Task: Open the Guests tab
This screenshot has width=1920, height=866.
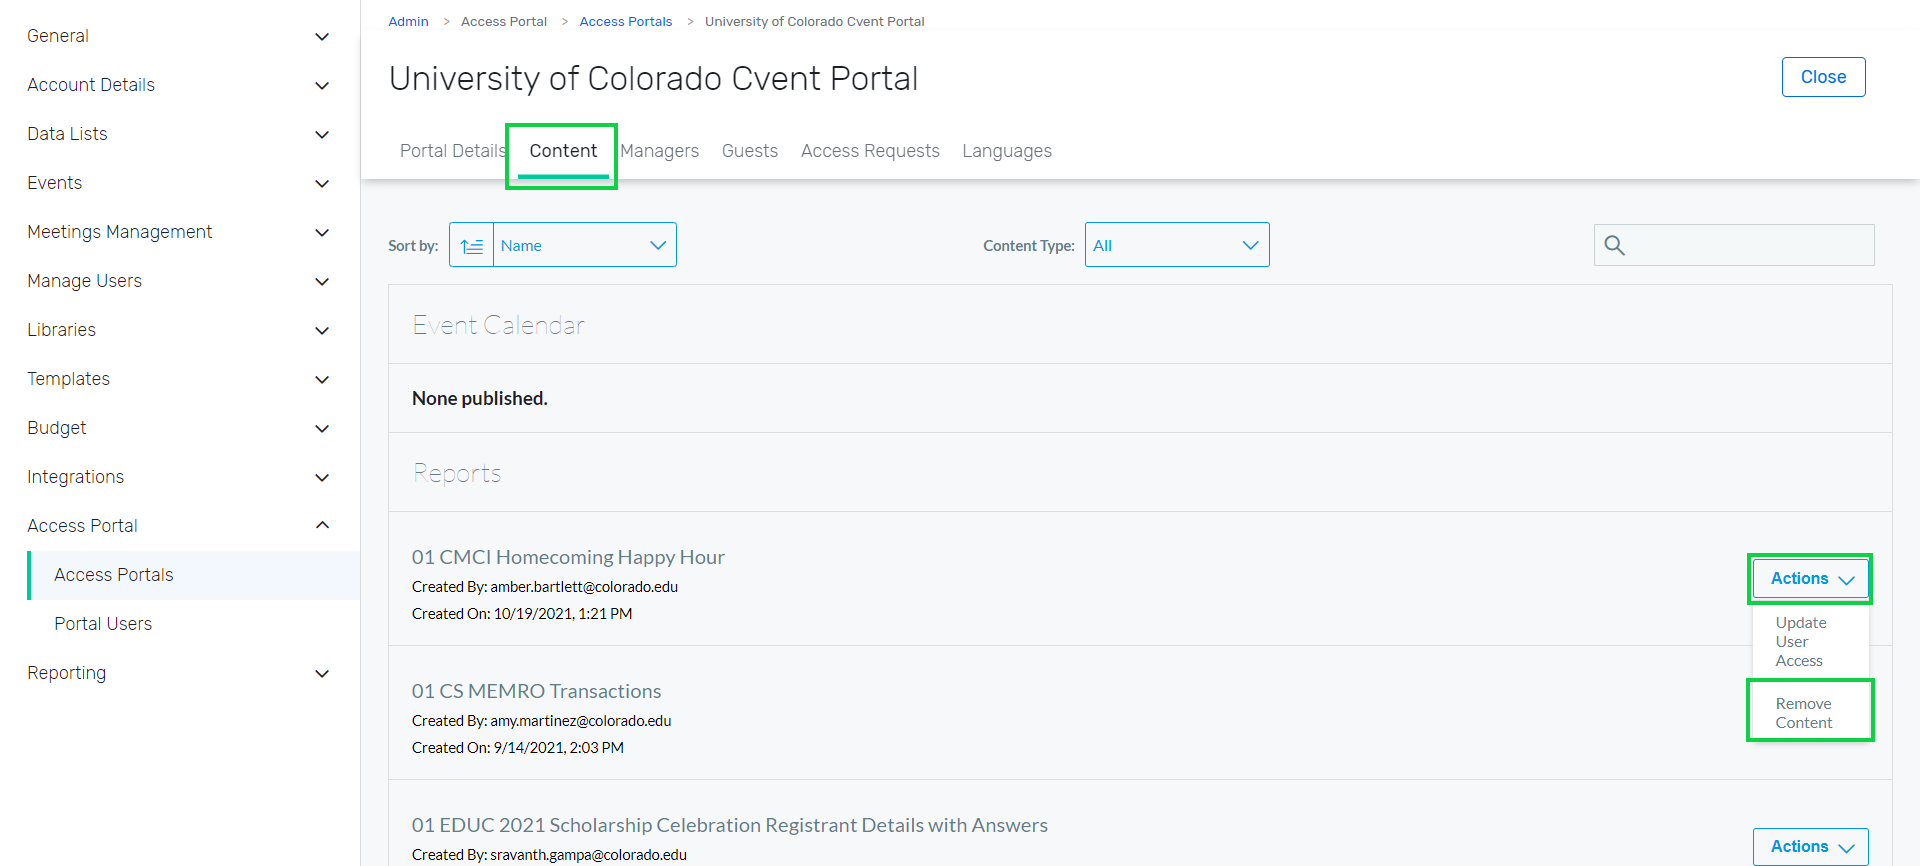Action: [x=750, y=151]
